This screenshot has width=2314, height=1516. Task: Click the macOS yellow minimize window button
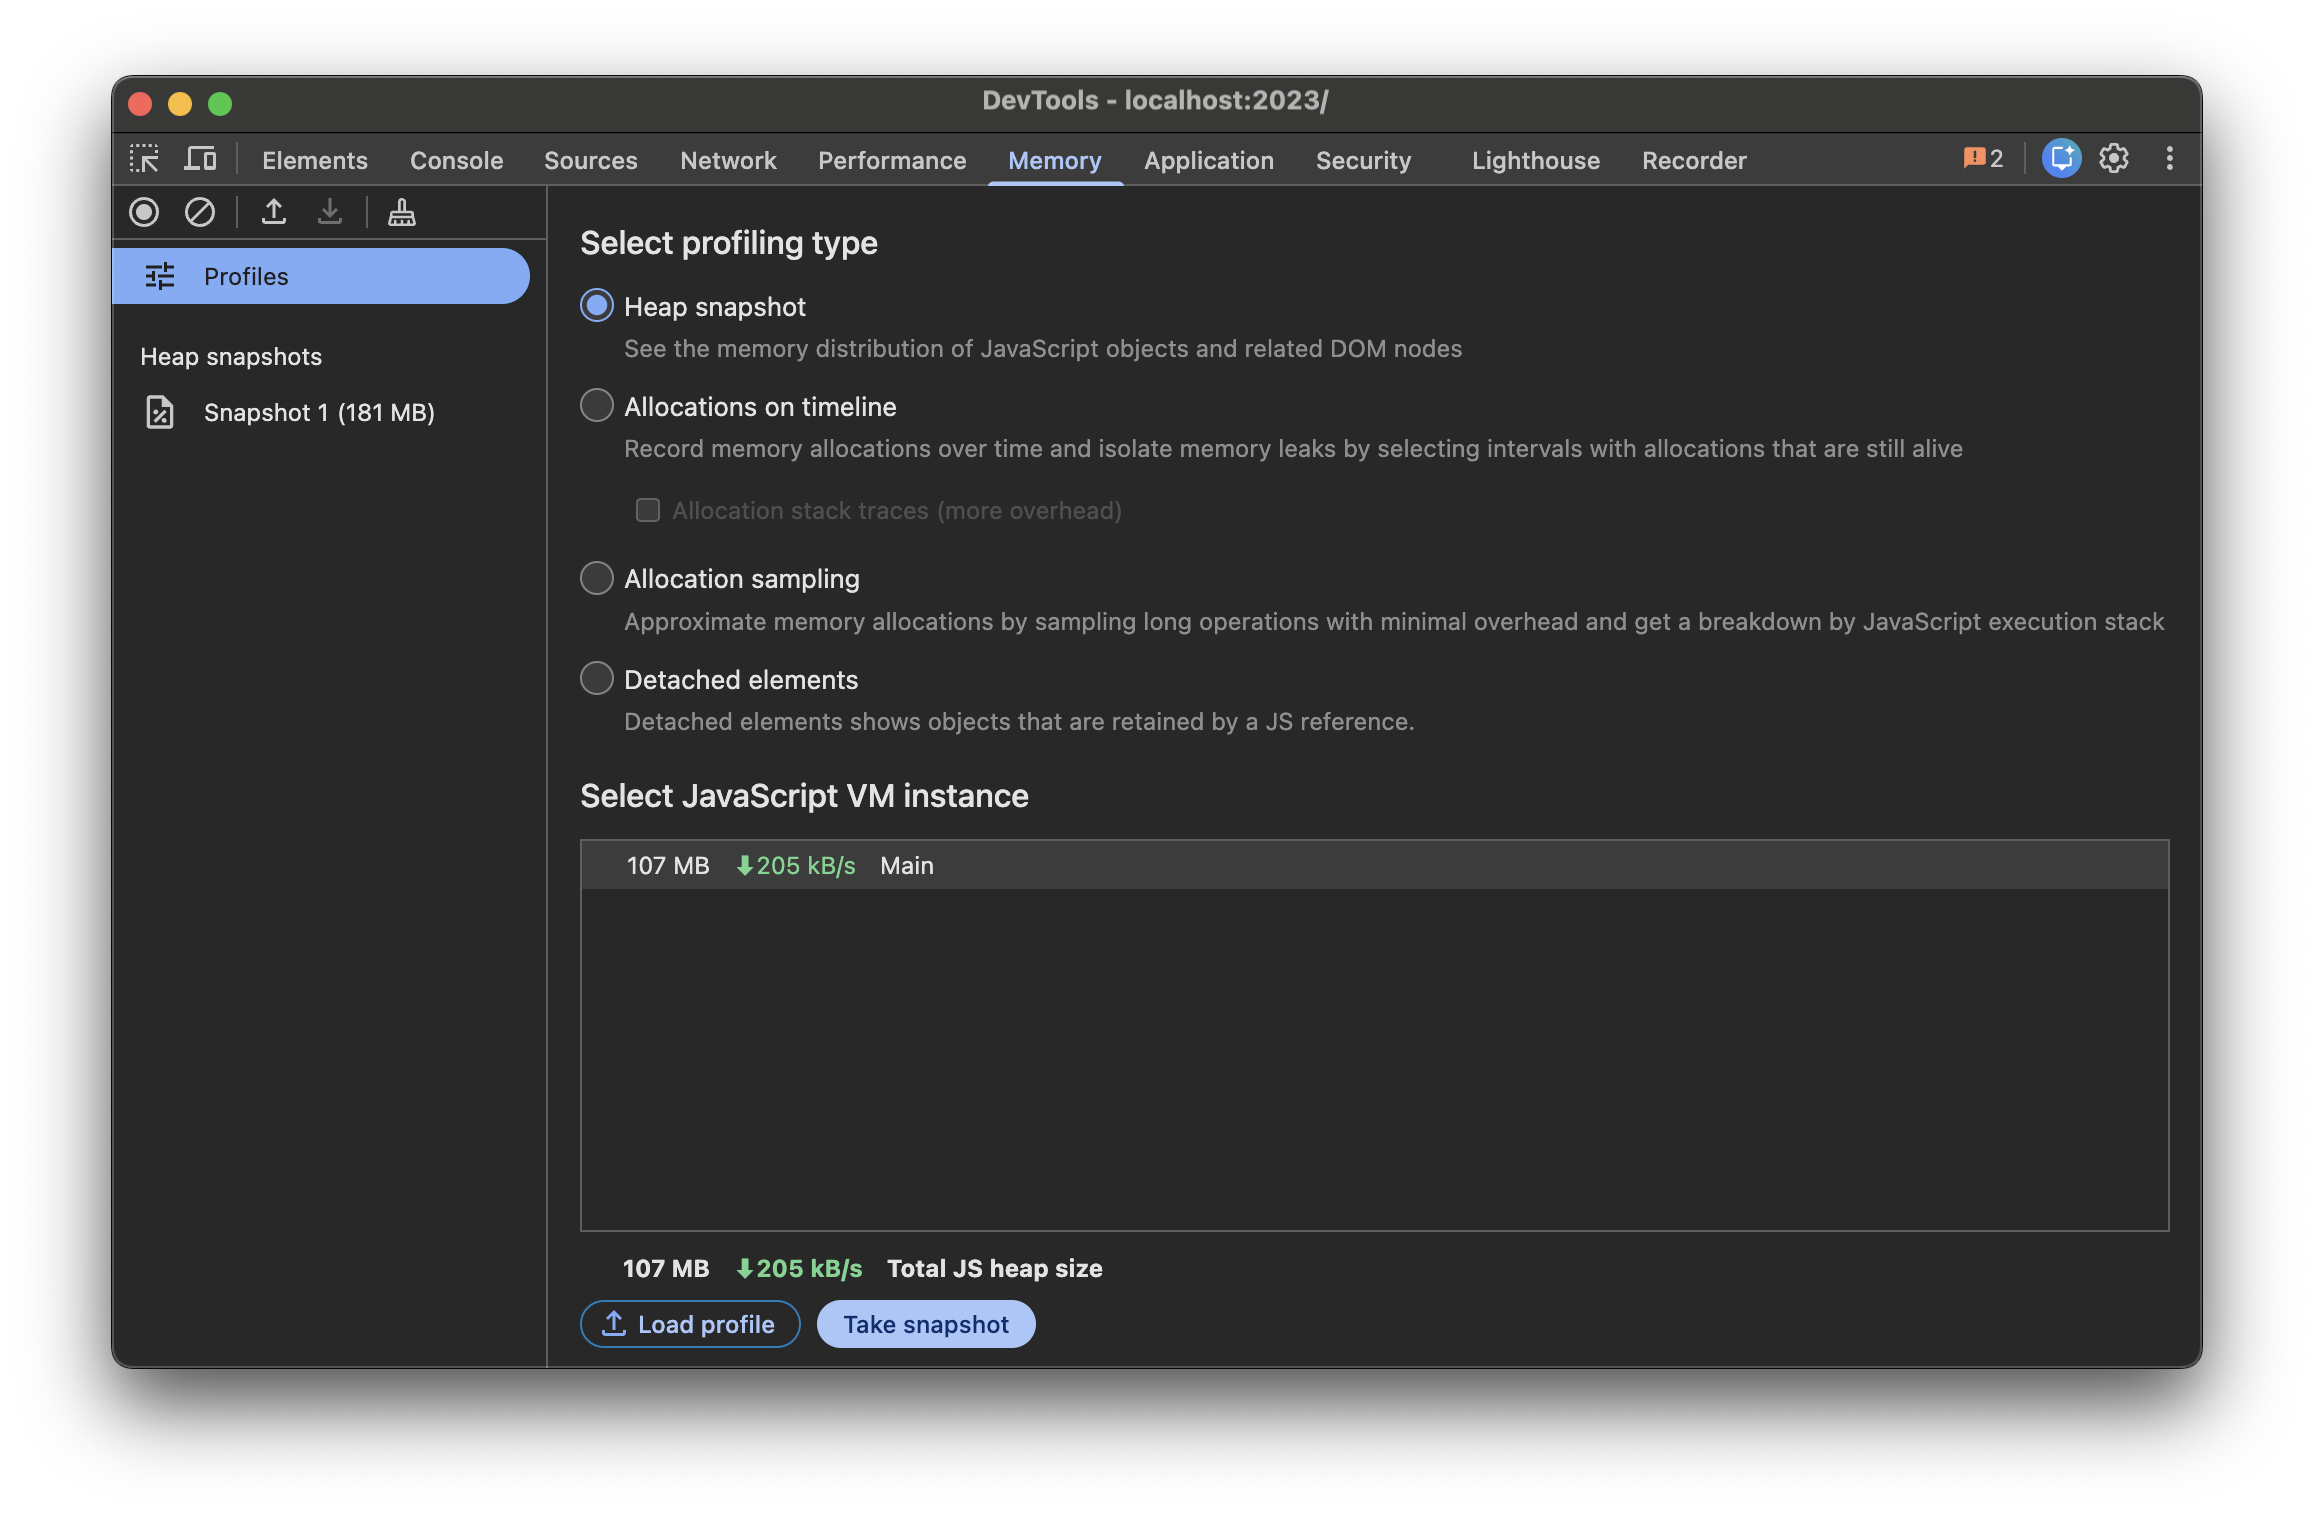(180, 103)
